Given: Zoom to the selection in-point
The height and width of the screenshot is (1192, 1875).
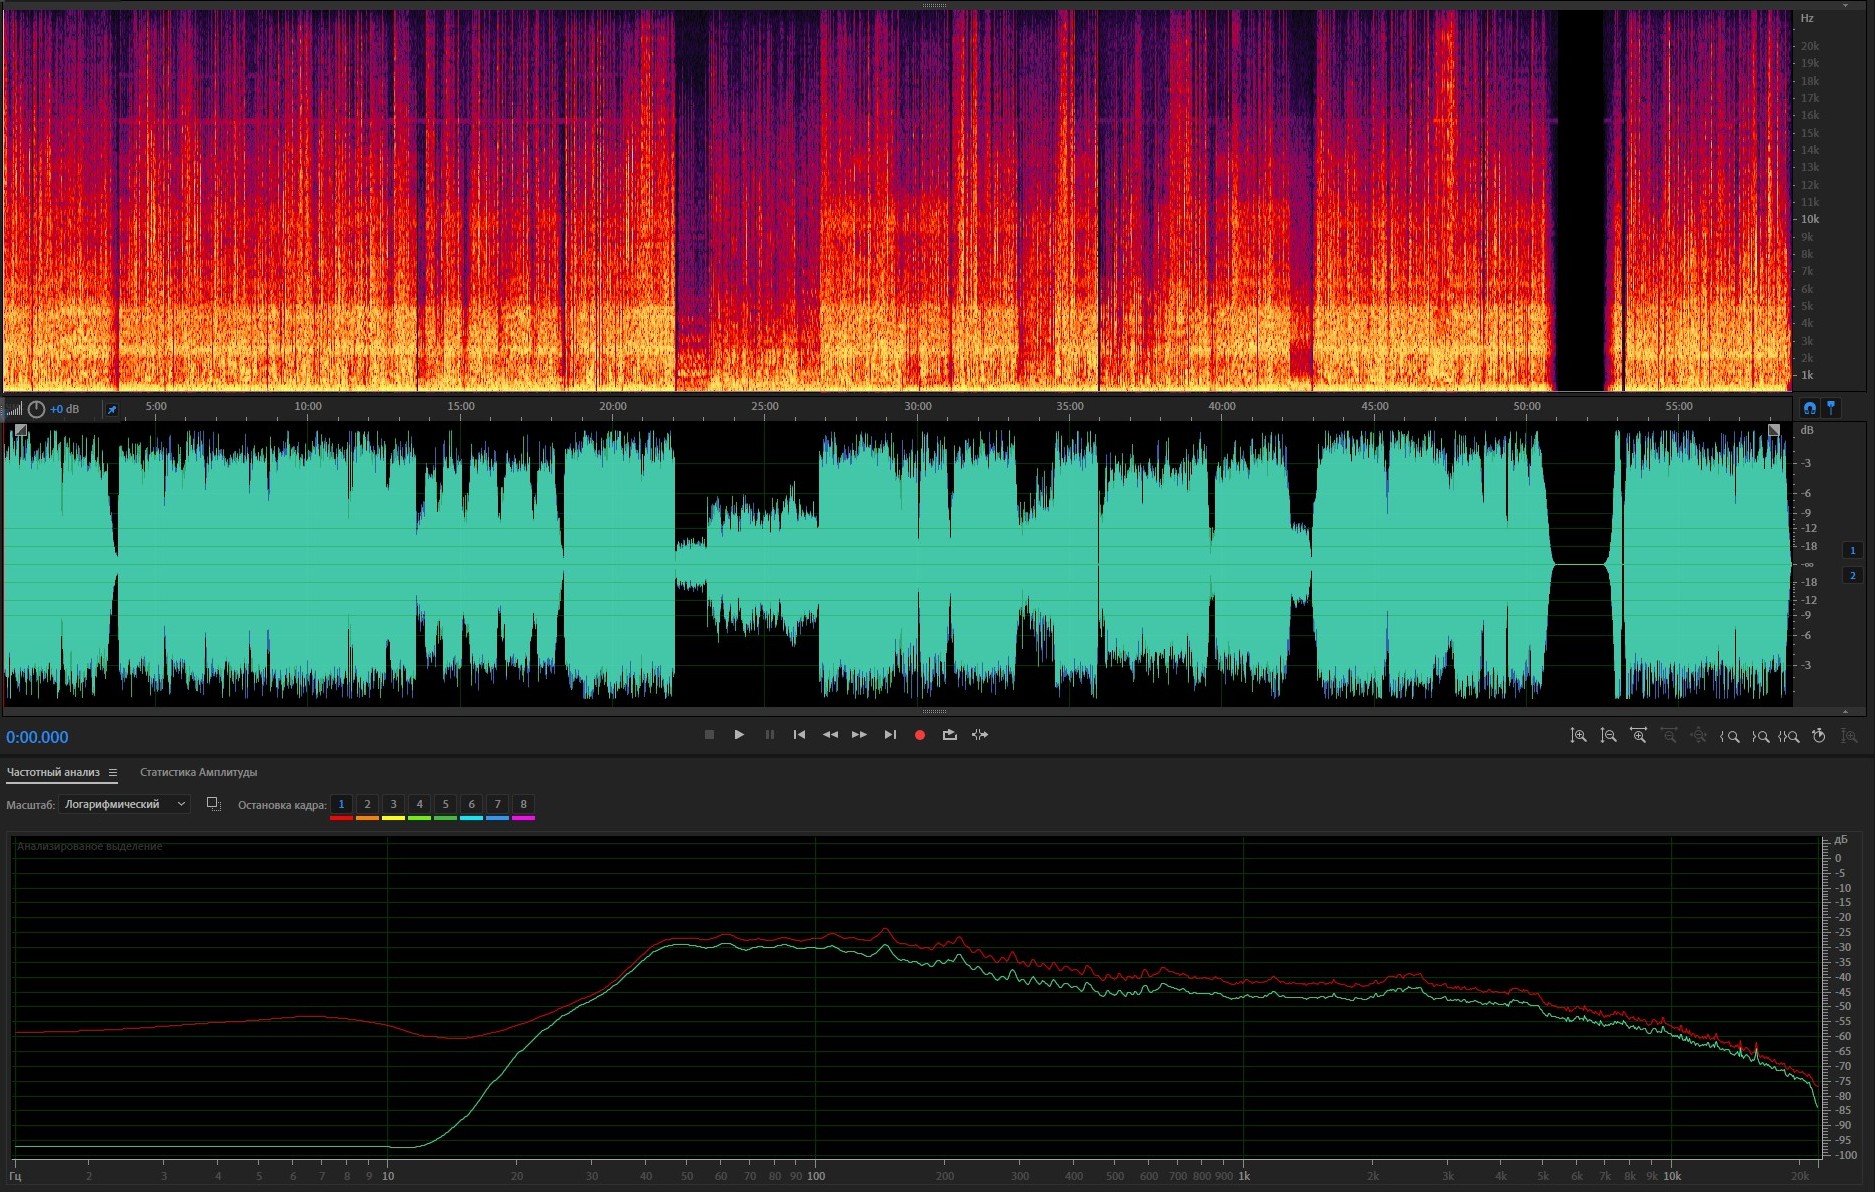Looking at the screenshot, I should 1729,736.
